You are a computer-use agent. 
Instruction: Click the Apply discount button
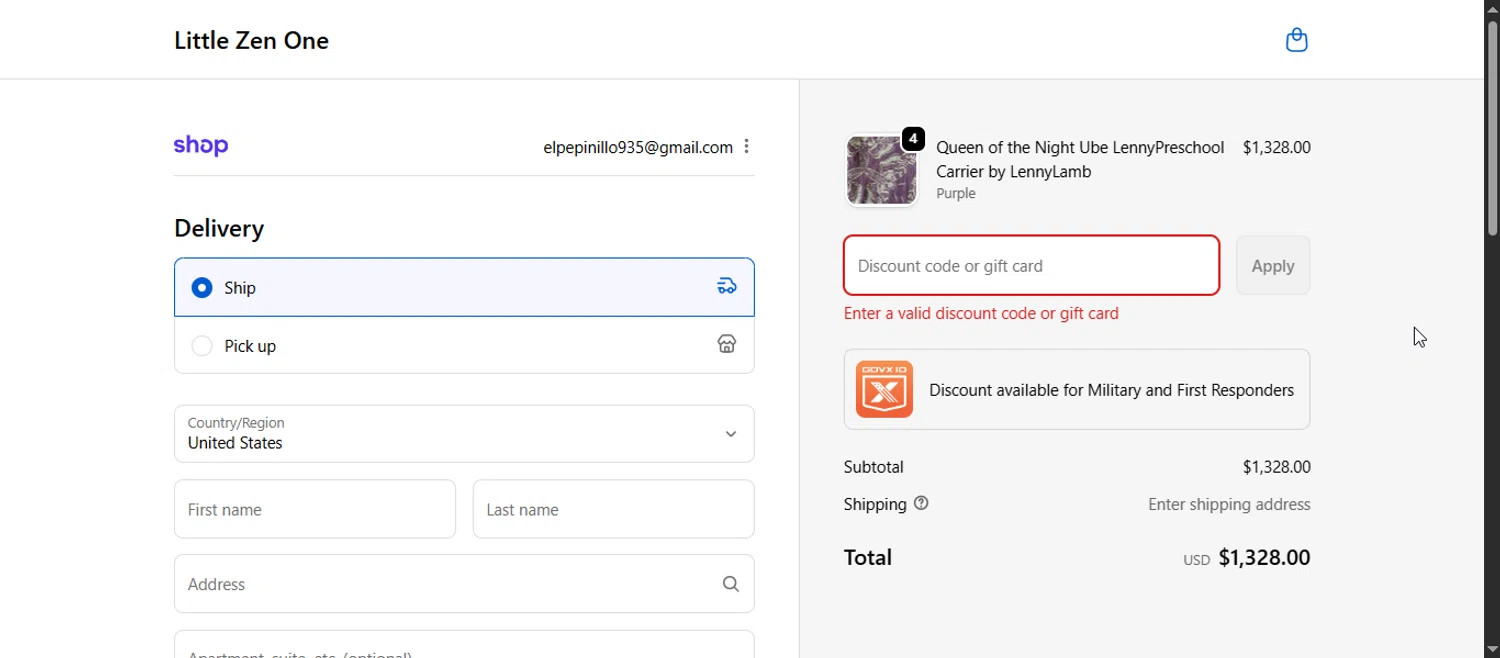[x=1273, y=266]
